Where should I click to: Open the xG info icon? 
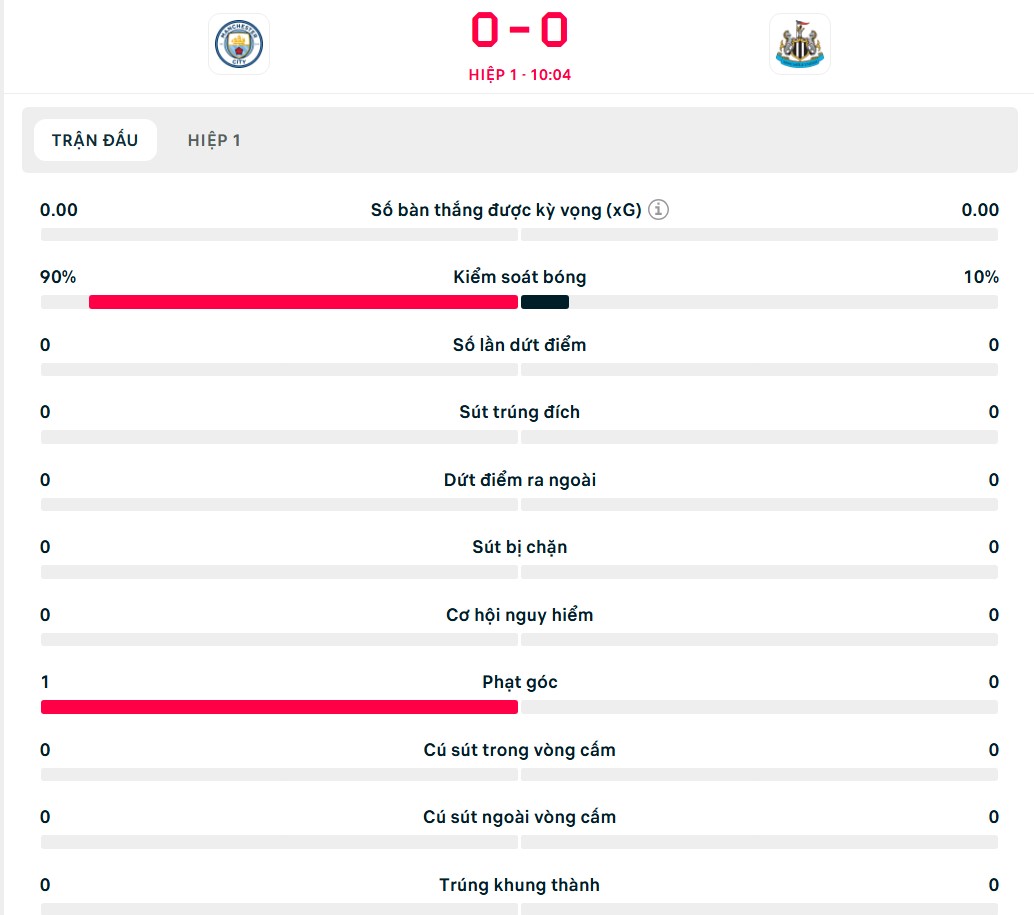tap(658, 210)
